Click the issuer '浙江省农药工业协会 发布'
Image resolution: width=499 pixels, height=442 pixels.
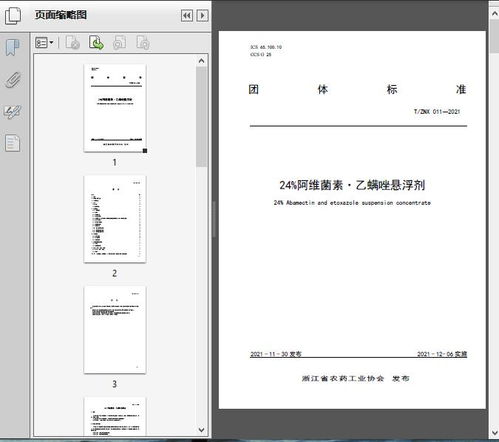click(x=355, y=378)
